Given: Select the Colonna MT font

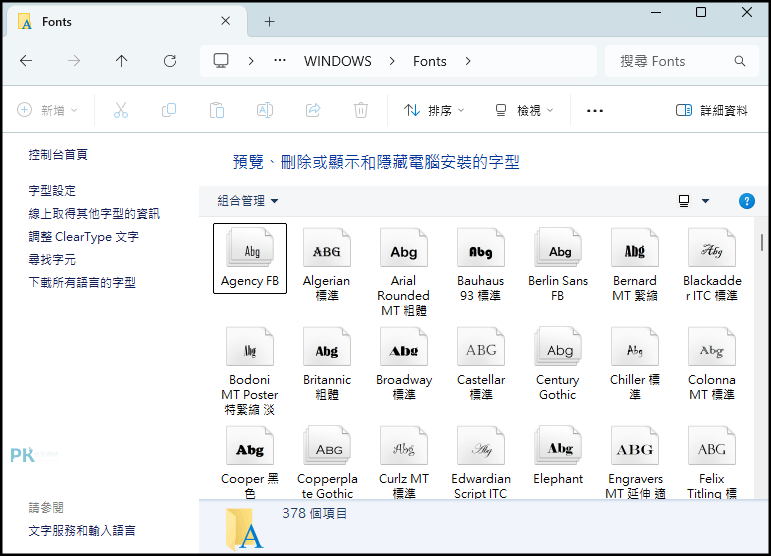Looking at the screenshot, I should coord(712,365).
